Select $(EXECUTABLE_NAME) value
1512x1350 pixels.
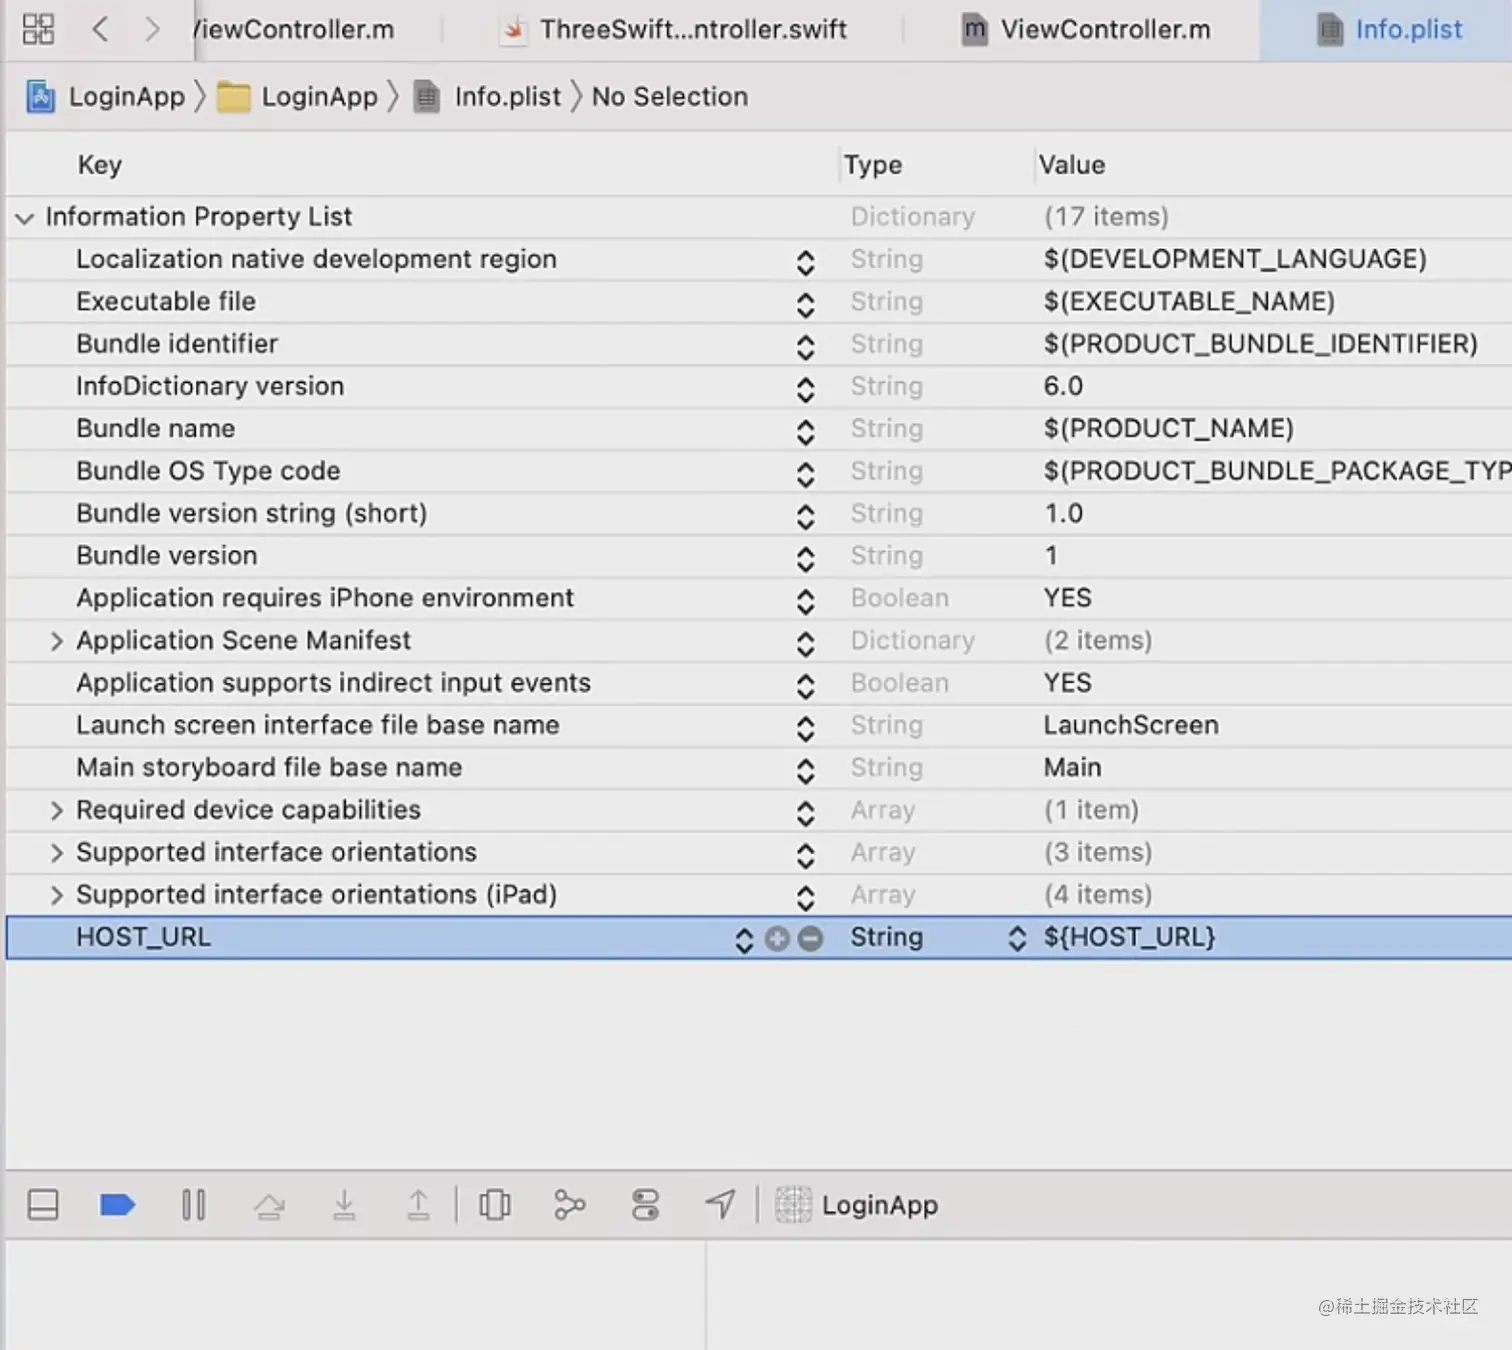point(1189,301)
